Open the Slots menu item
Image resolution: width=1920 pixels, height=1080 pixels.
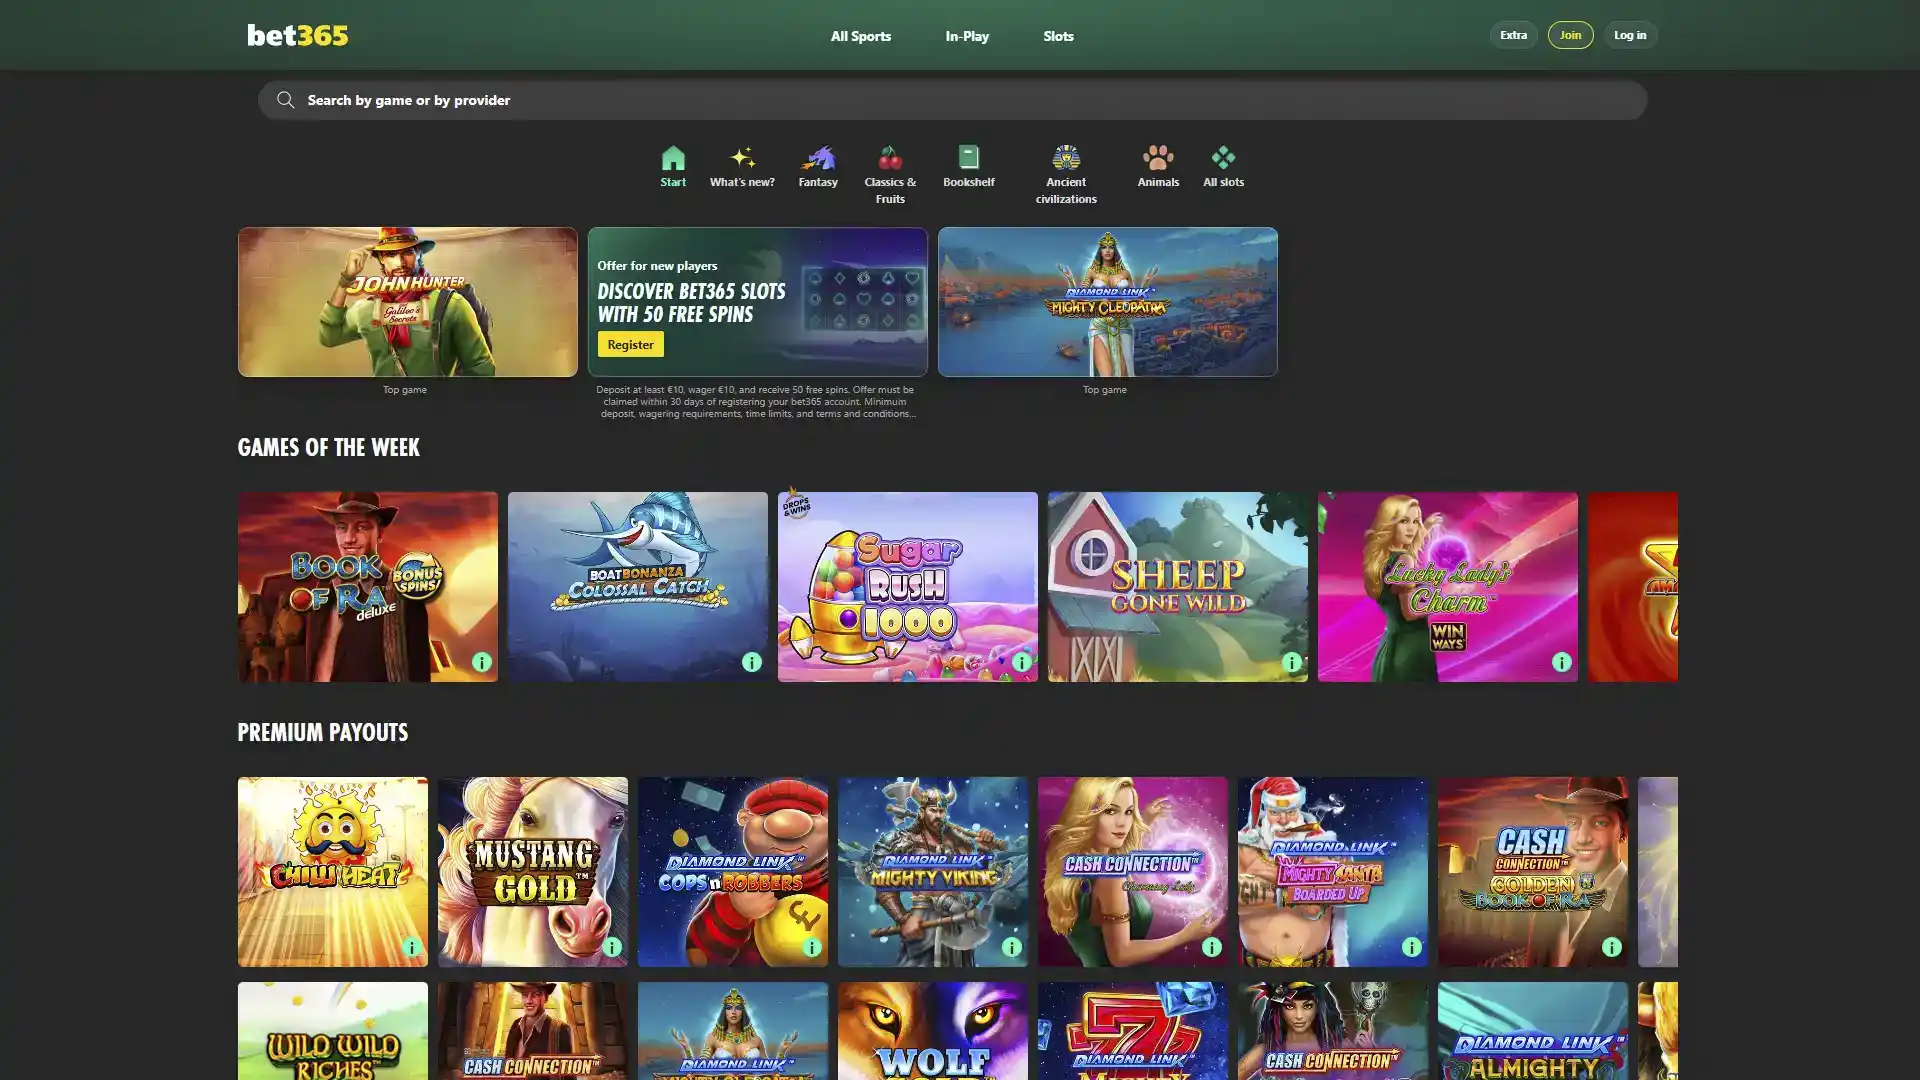click(x=1058, y=36)
